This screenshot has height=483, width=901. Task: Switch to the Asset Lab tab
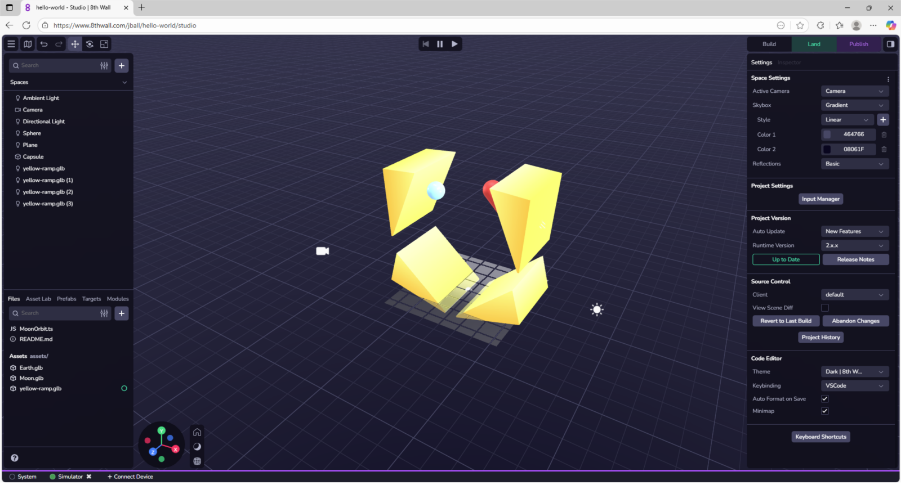[38, 298]
